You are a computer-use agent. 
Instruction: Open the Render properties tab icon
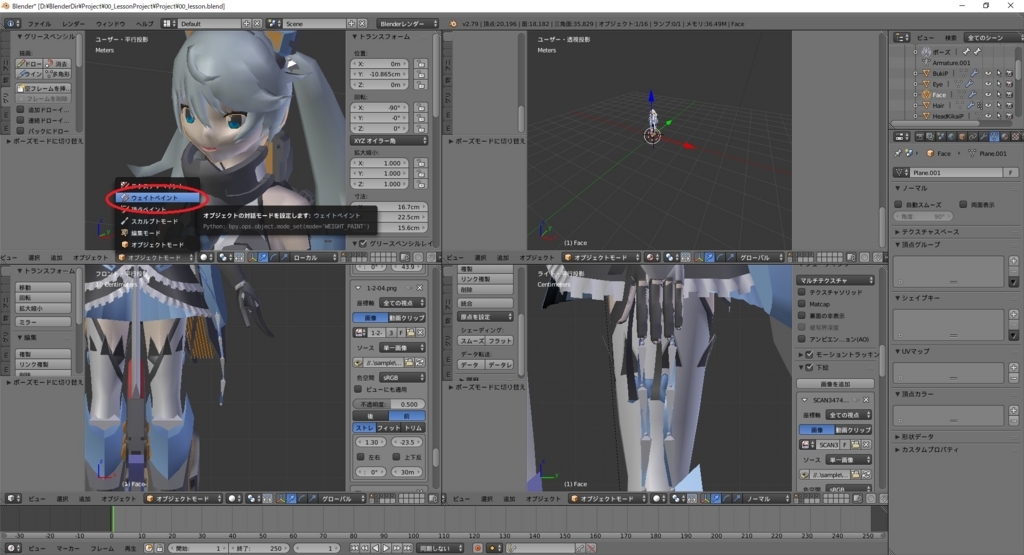pos(920,136)
